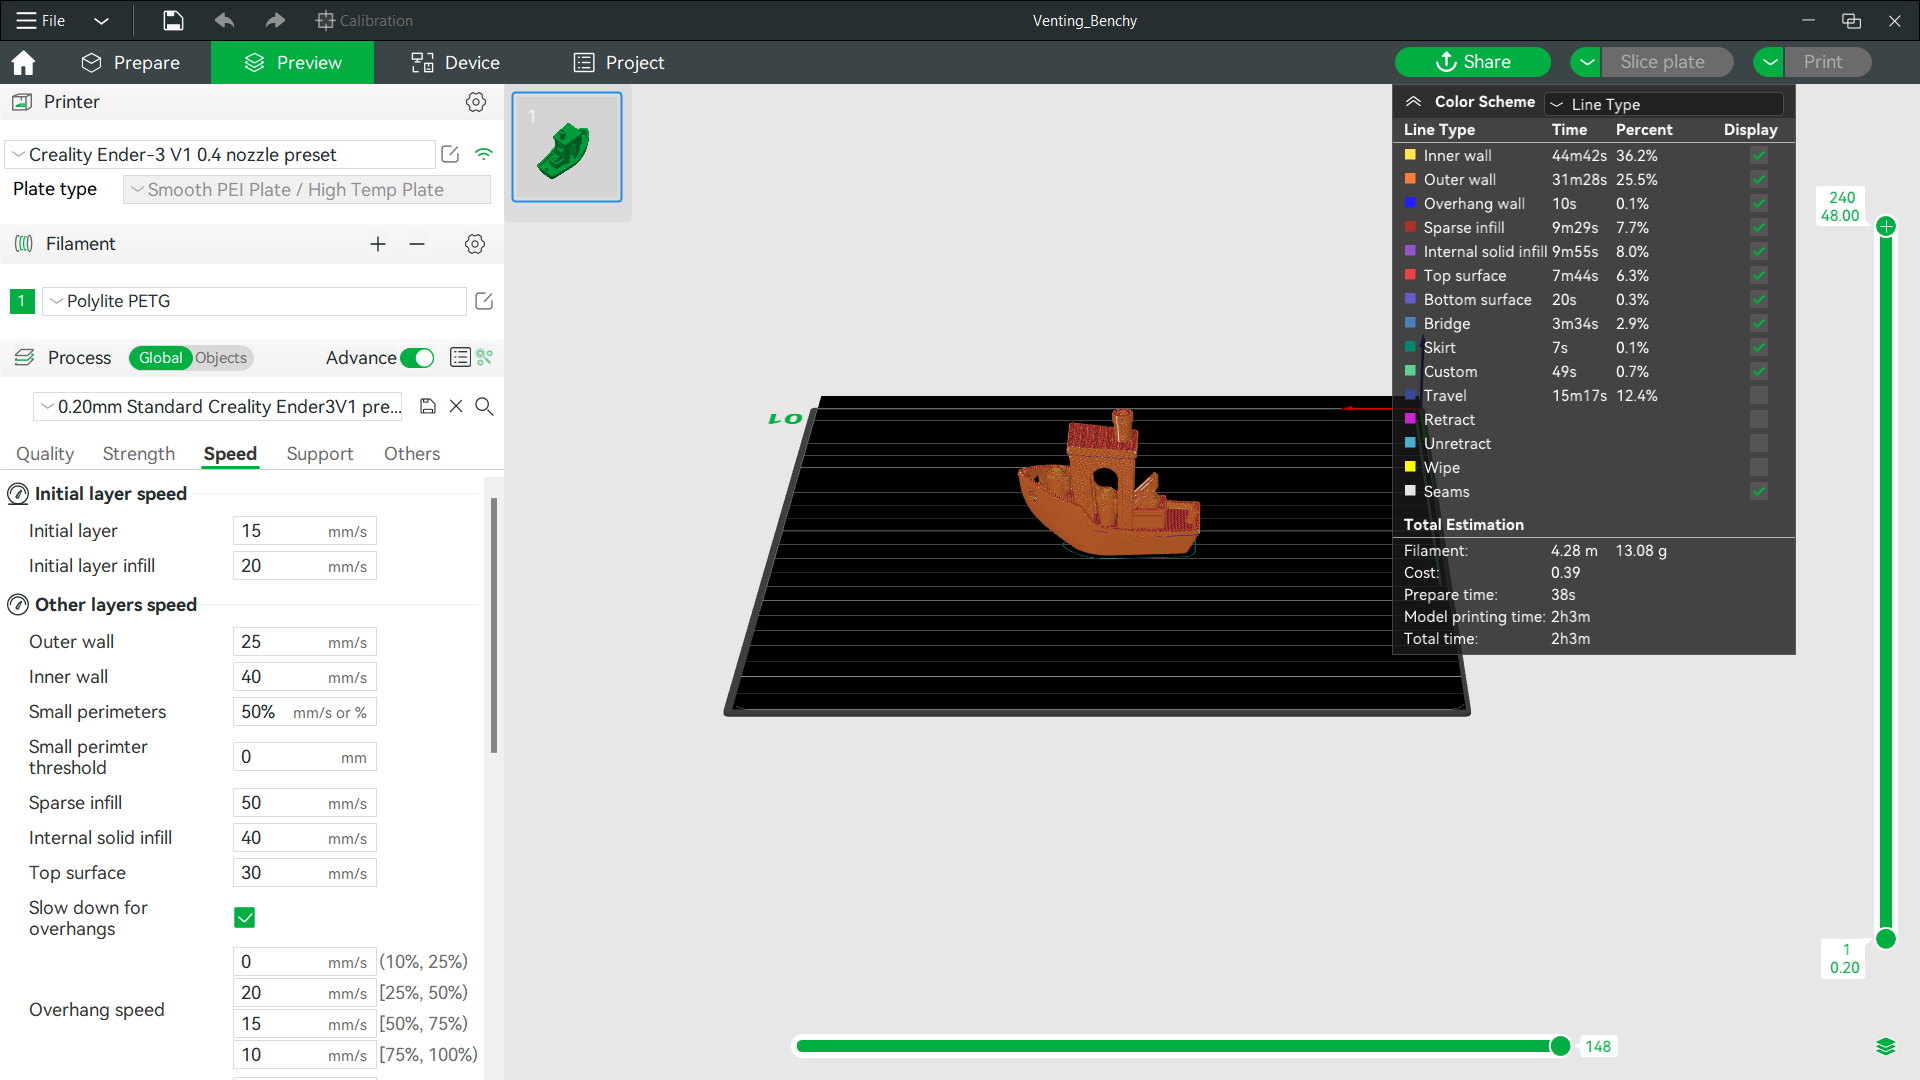
Task: Click the green process settings icon beside Advance
Action: (x=485, y=357)
